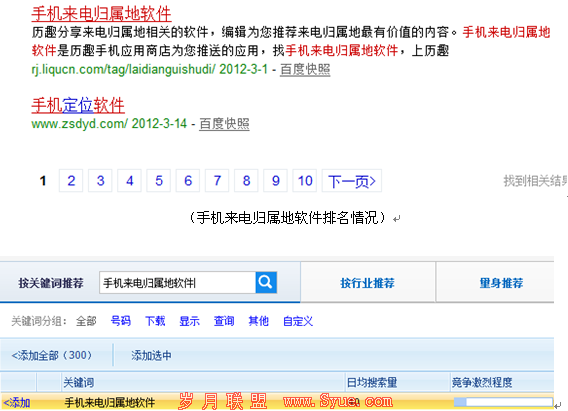Sort by the 日均搜索量 column header
This screenshot has height=411, width=568.
pos(372,382)
